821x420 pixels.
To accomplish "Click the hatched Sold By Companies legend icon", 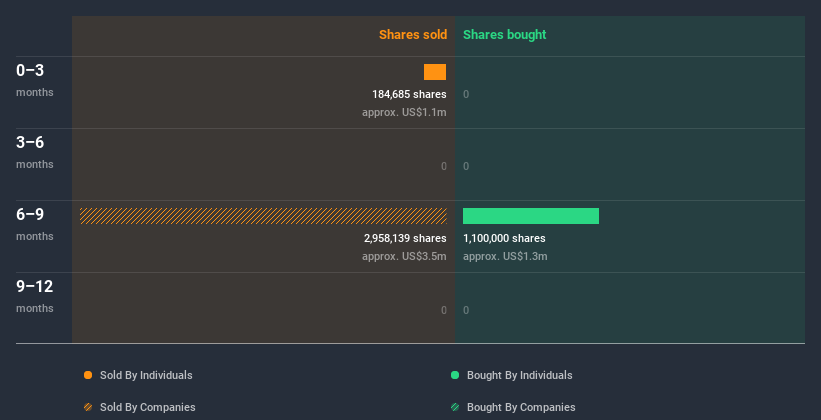I will pos(88,407).
